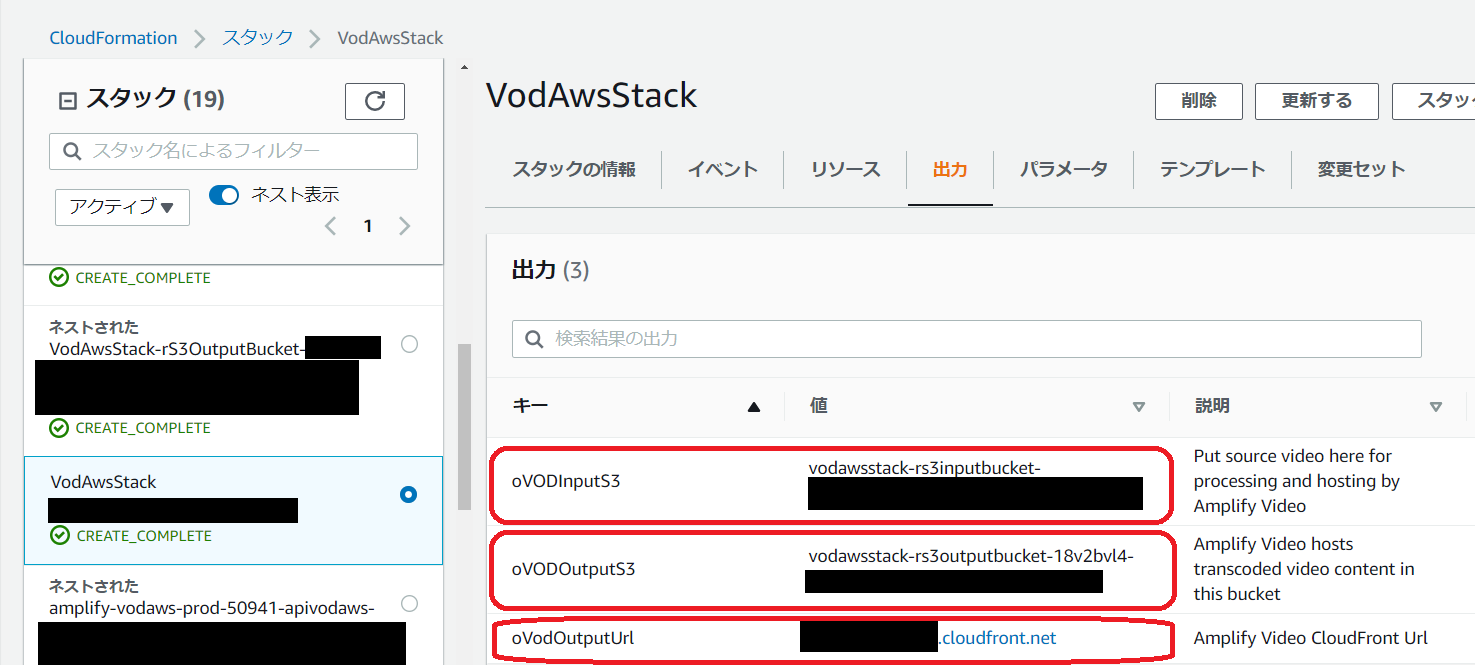Click the stack name filter field
Screen dimensions: 1475x665
tap(233, 151)
